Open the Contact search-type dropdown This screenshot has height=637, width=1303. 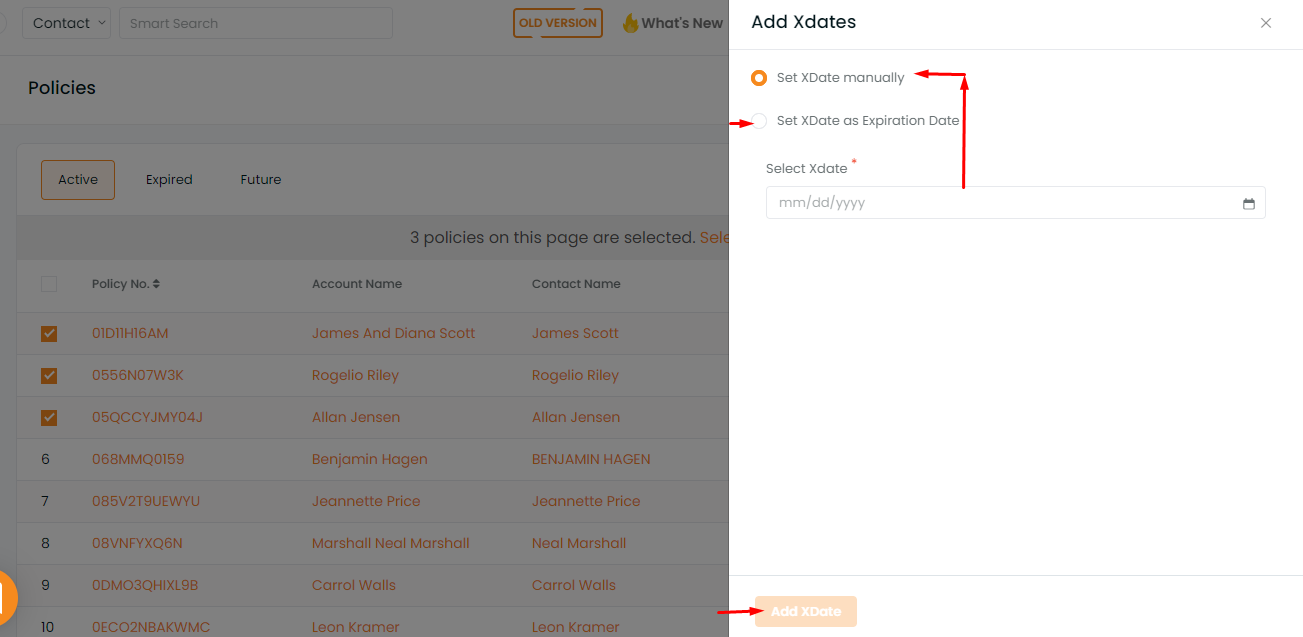66,23
